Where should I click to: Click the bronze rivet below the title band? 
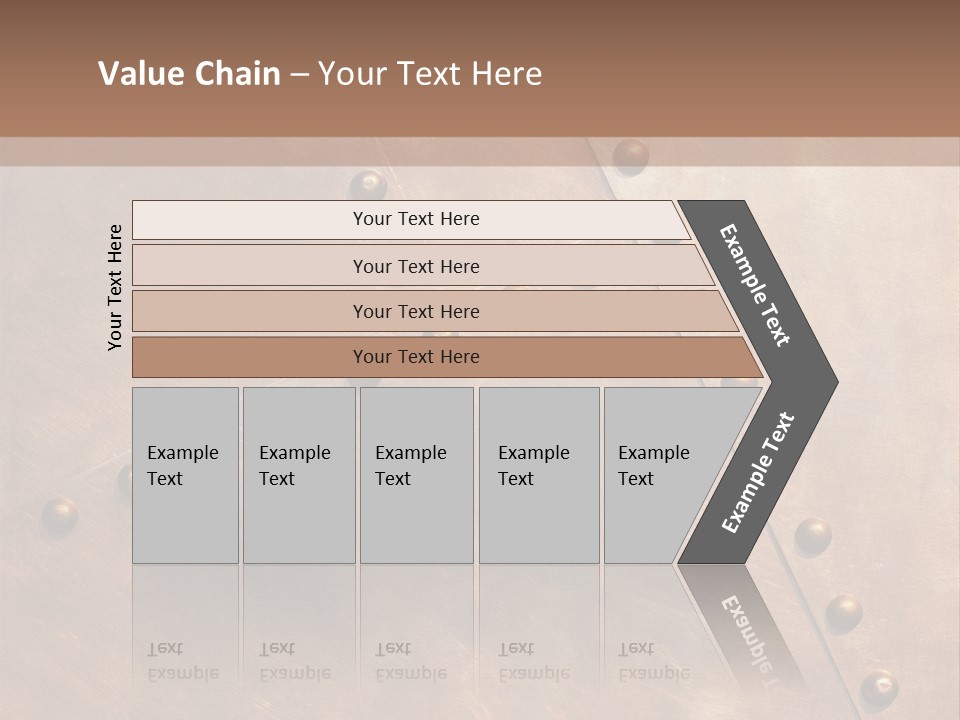pyautogui.click(x=631, y=157)
